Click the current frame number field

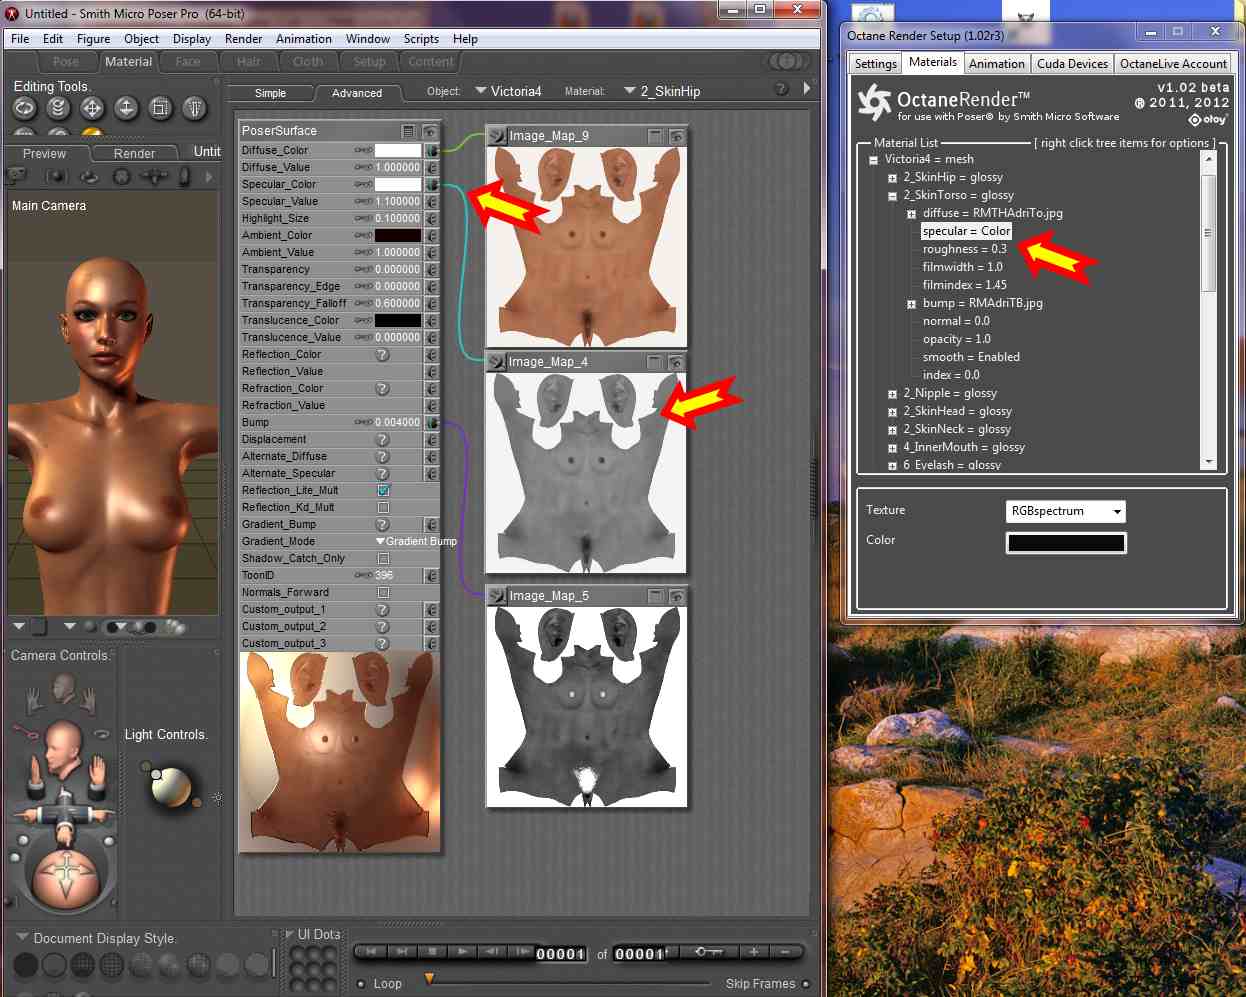[x=560, y=954]
